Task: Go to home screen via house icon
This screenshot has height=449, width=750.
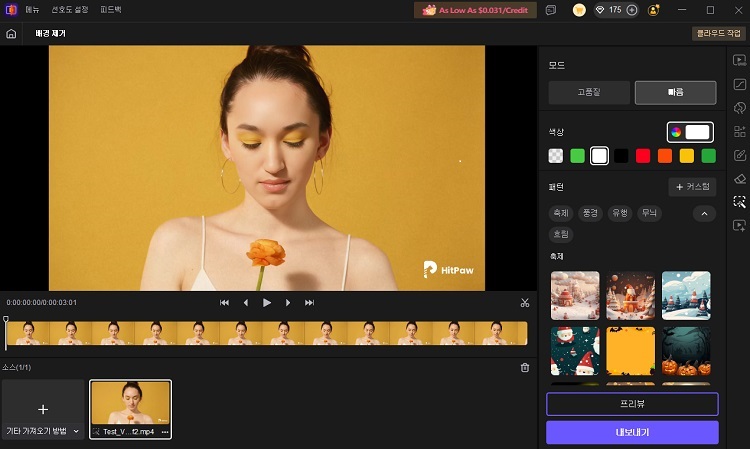Action: pyautogui.click(x=11, y=33)
